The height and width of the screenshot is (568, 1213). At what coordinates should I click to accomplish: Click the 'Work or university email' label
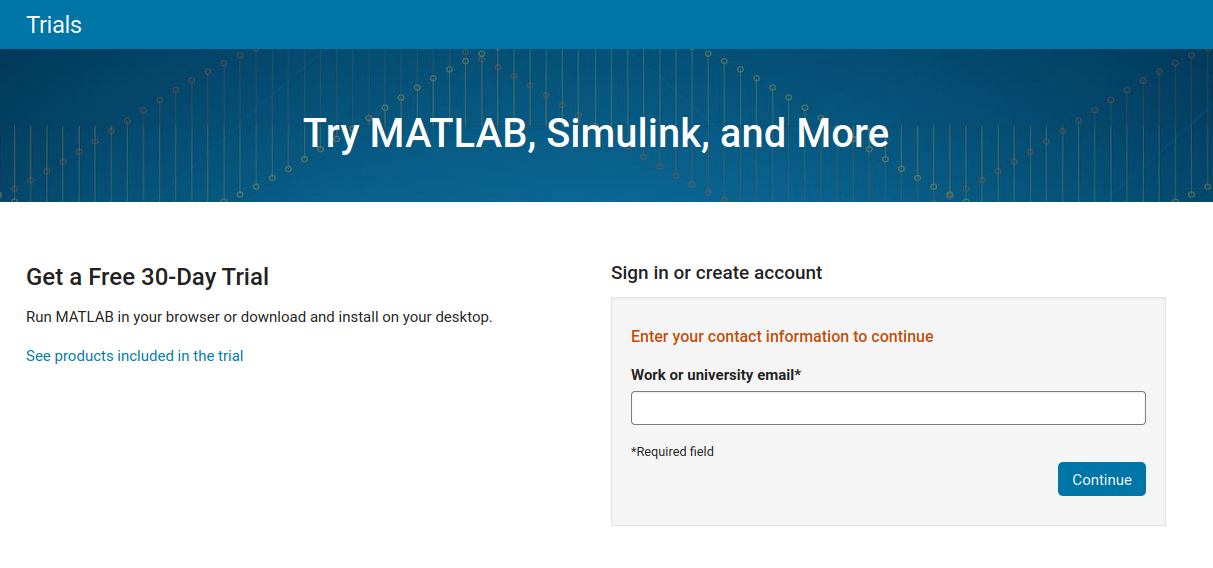[712, 375]
